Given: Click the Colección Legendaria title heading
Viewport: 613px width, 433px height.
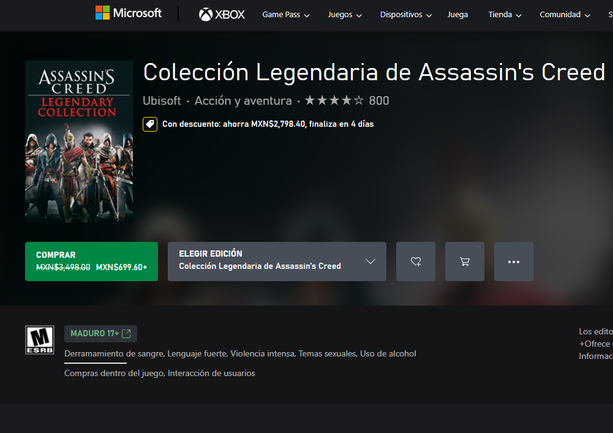Looking at the screenshot, I should 374,72.
